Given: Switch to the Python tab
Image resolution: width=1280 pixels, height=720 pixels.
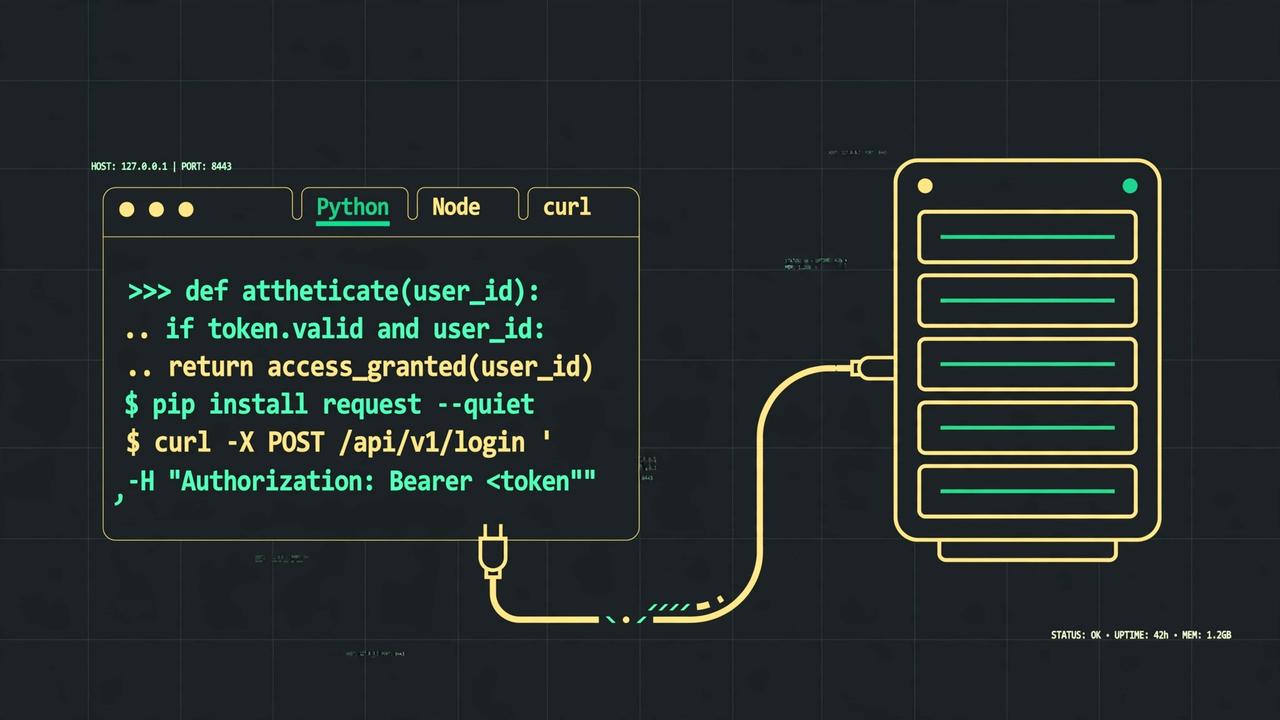Looking at the screenshot, I should (x=352, y=206).
